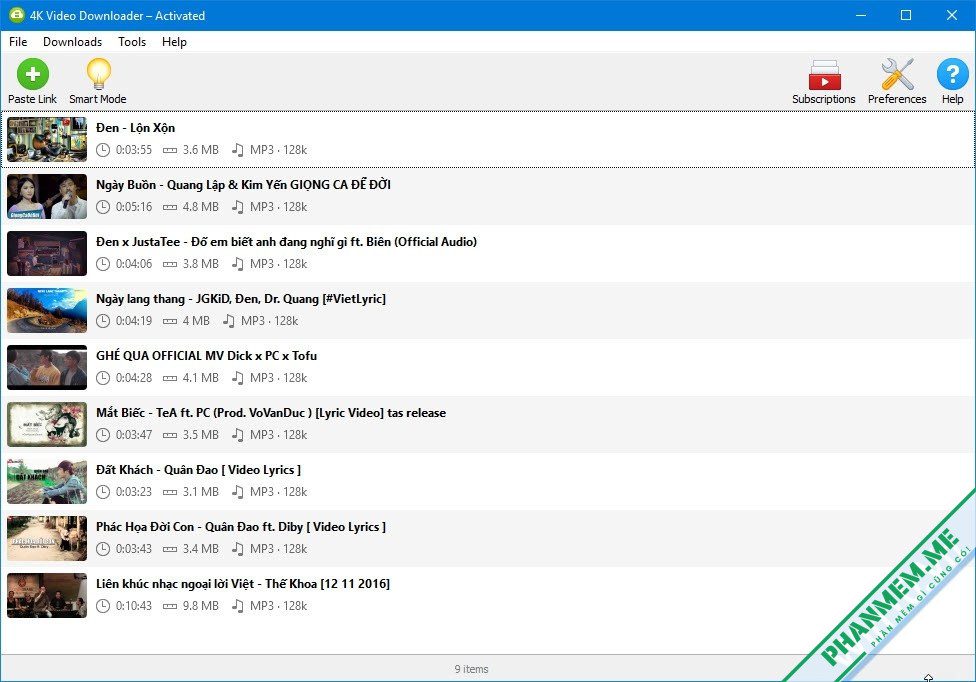Open the Downloads menu
Viewport: 976px width, 682px height.
click(x=72, y=42)
